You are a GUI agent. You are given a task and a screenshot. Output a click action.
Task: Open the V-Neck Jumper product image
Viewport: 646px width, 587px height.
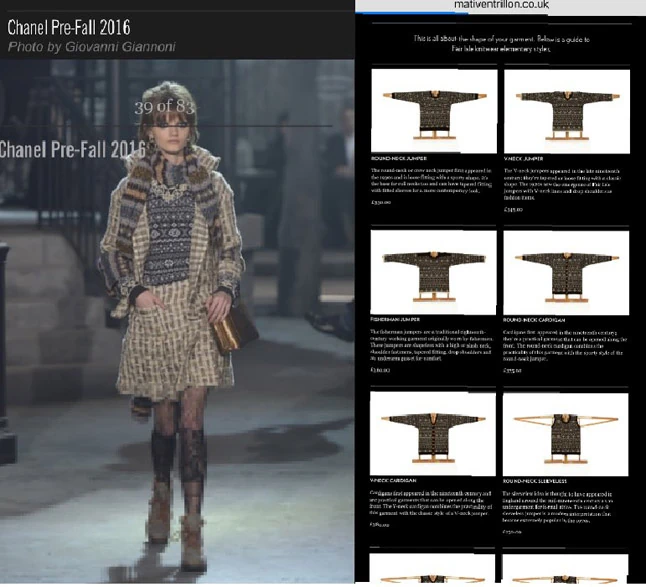click(x=566, y=109)
